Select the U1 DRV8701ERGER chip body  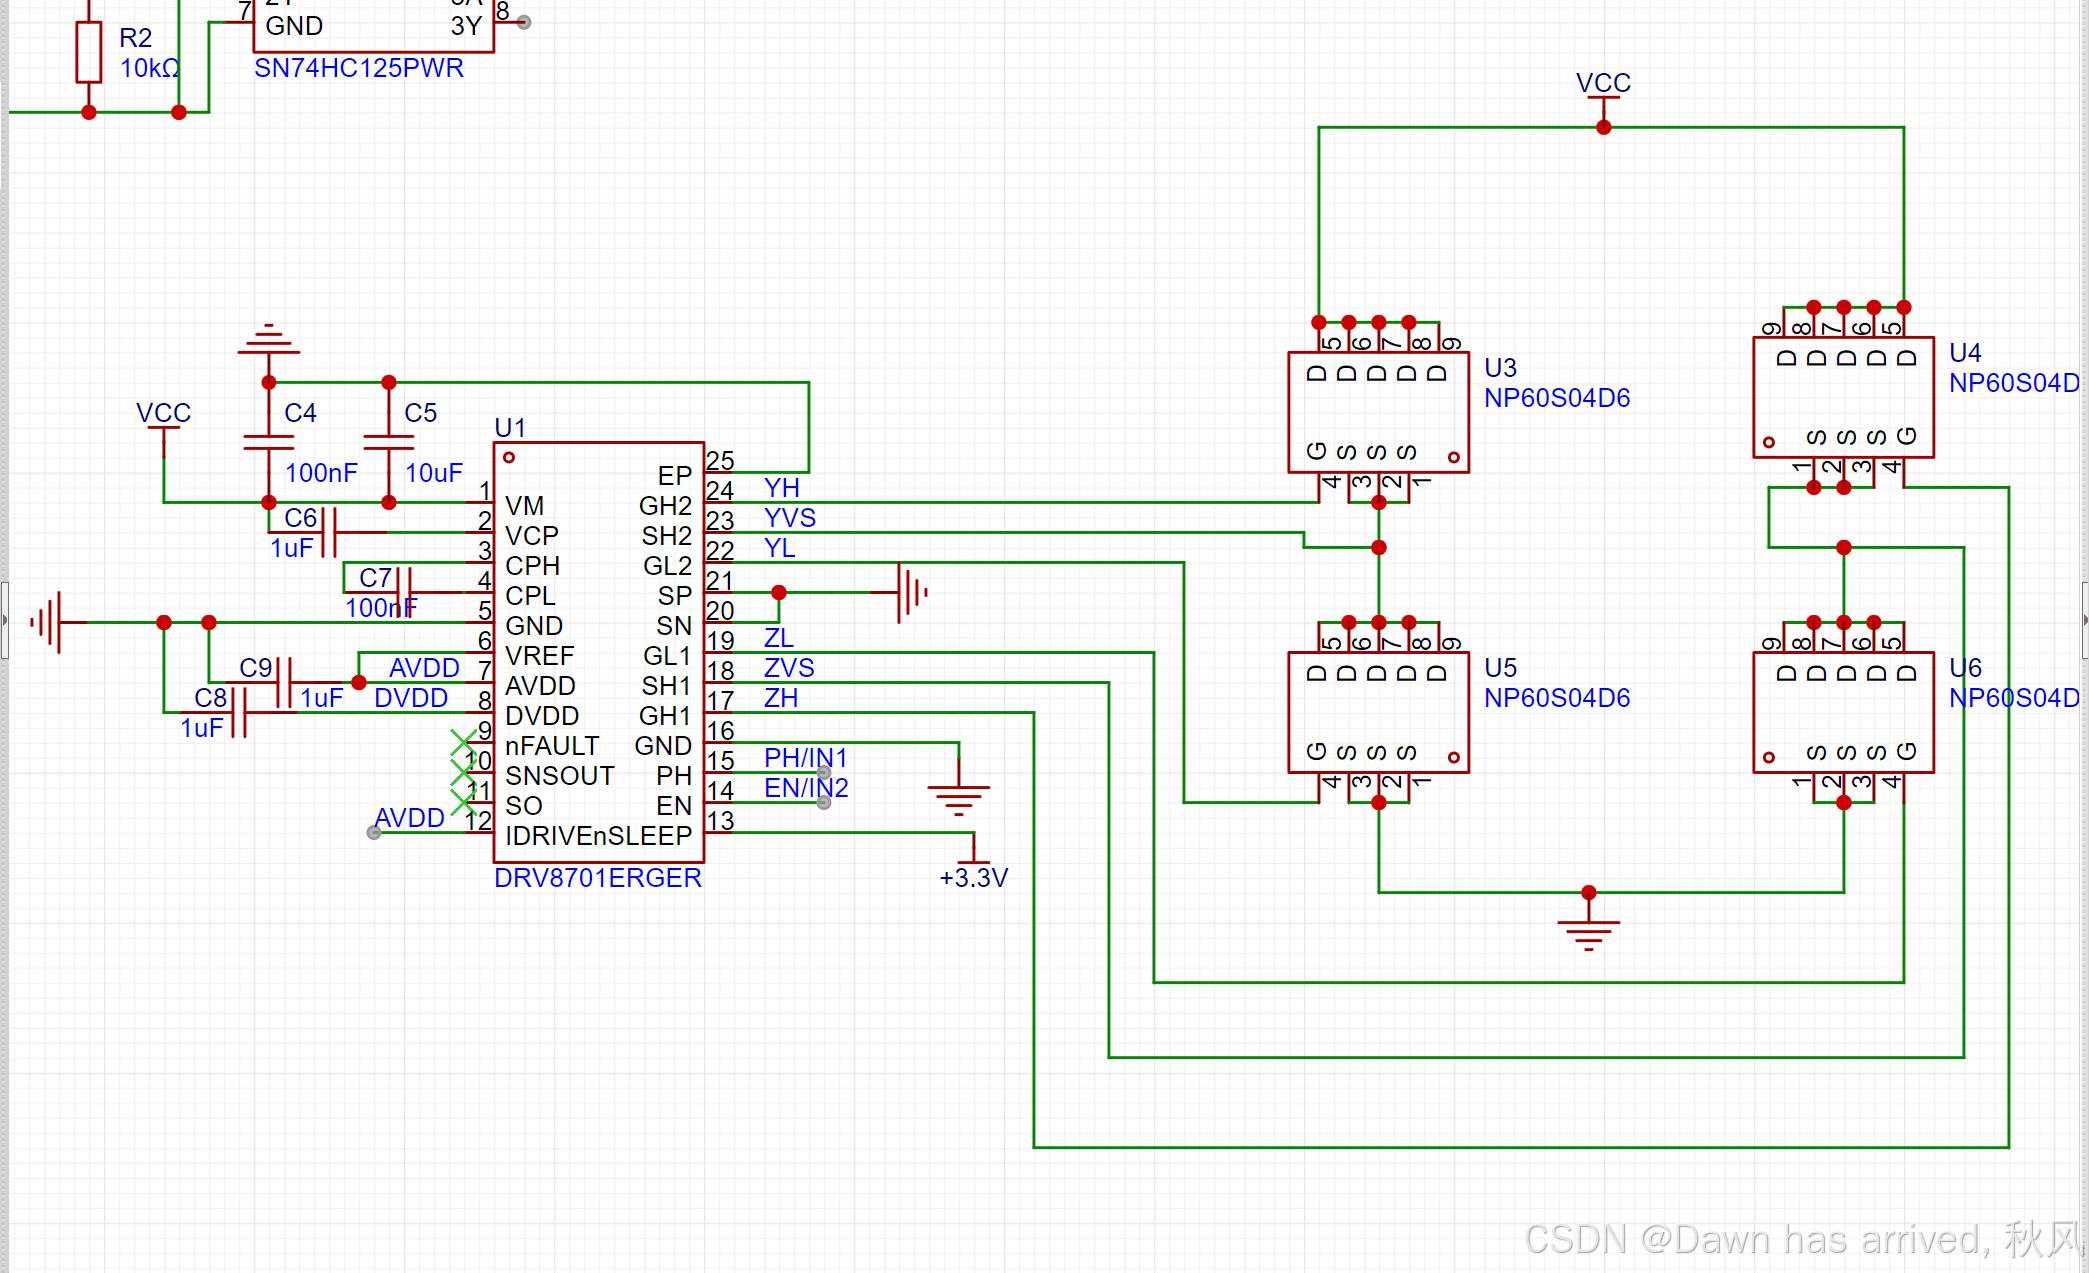coord(598,650)
